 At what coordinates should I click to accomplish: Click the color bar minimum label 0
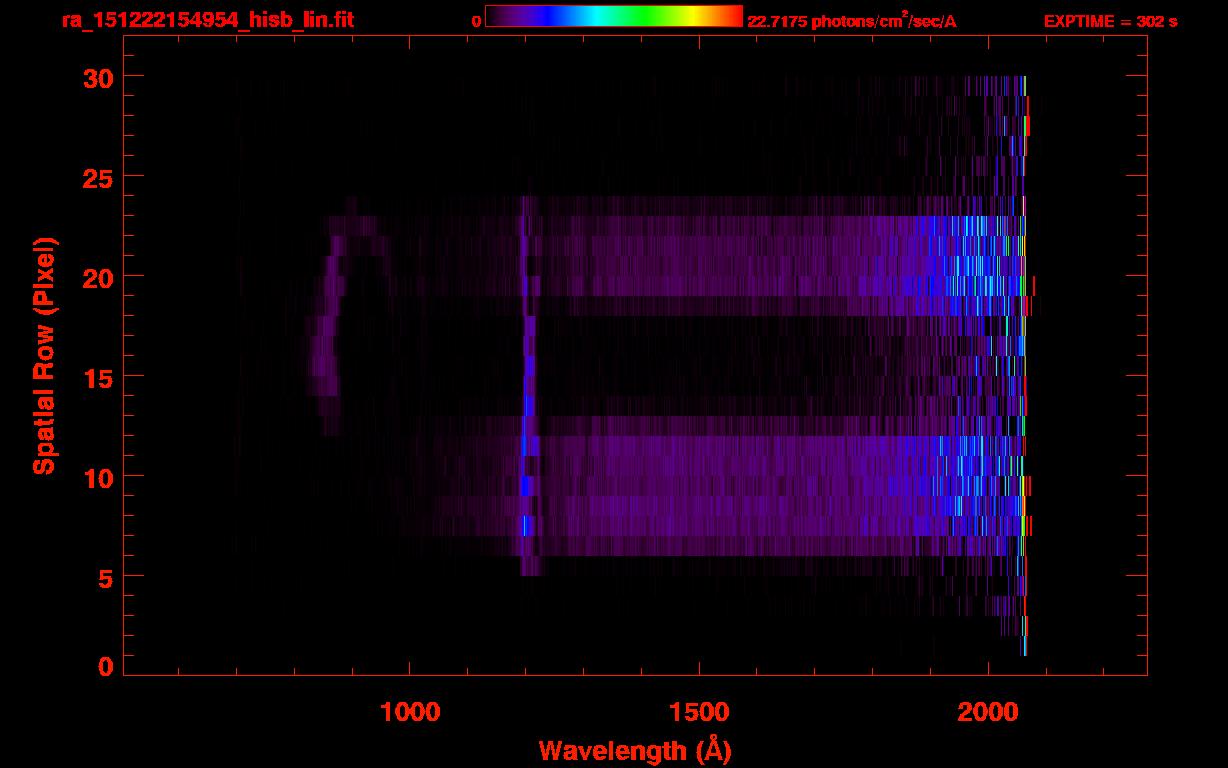[476, 21]
